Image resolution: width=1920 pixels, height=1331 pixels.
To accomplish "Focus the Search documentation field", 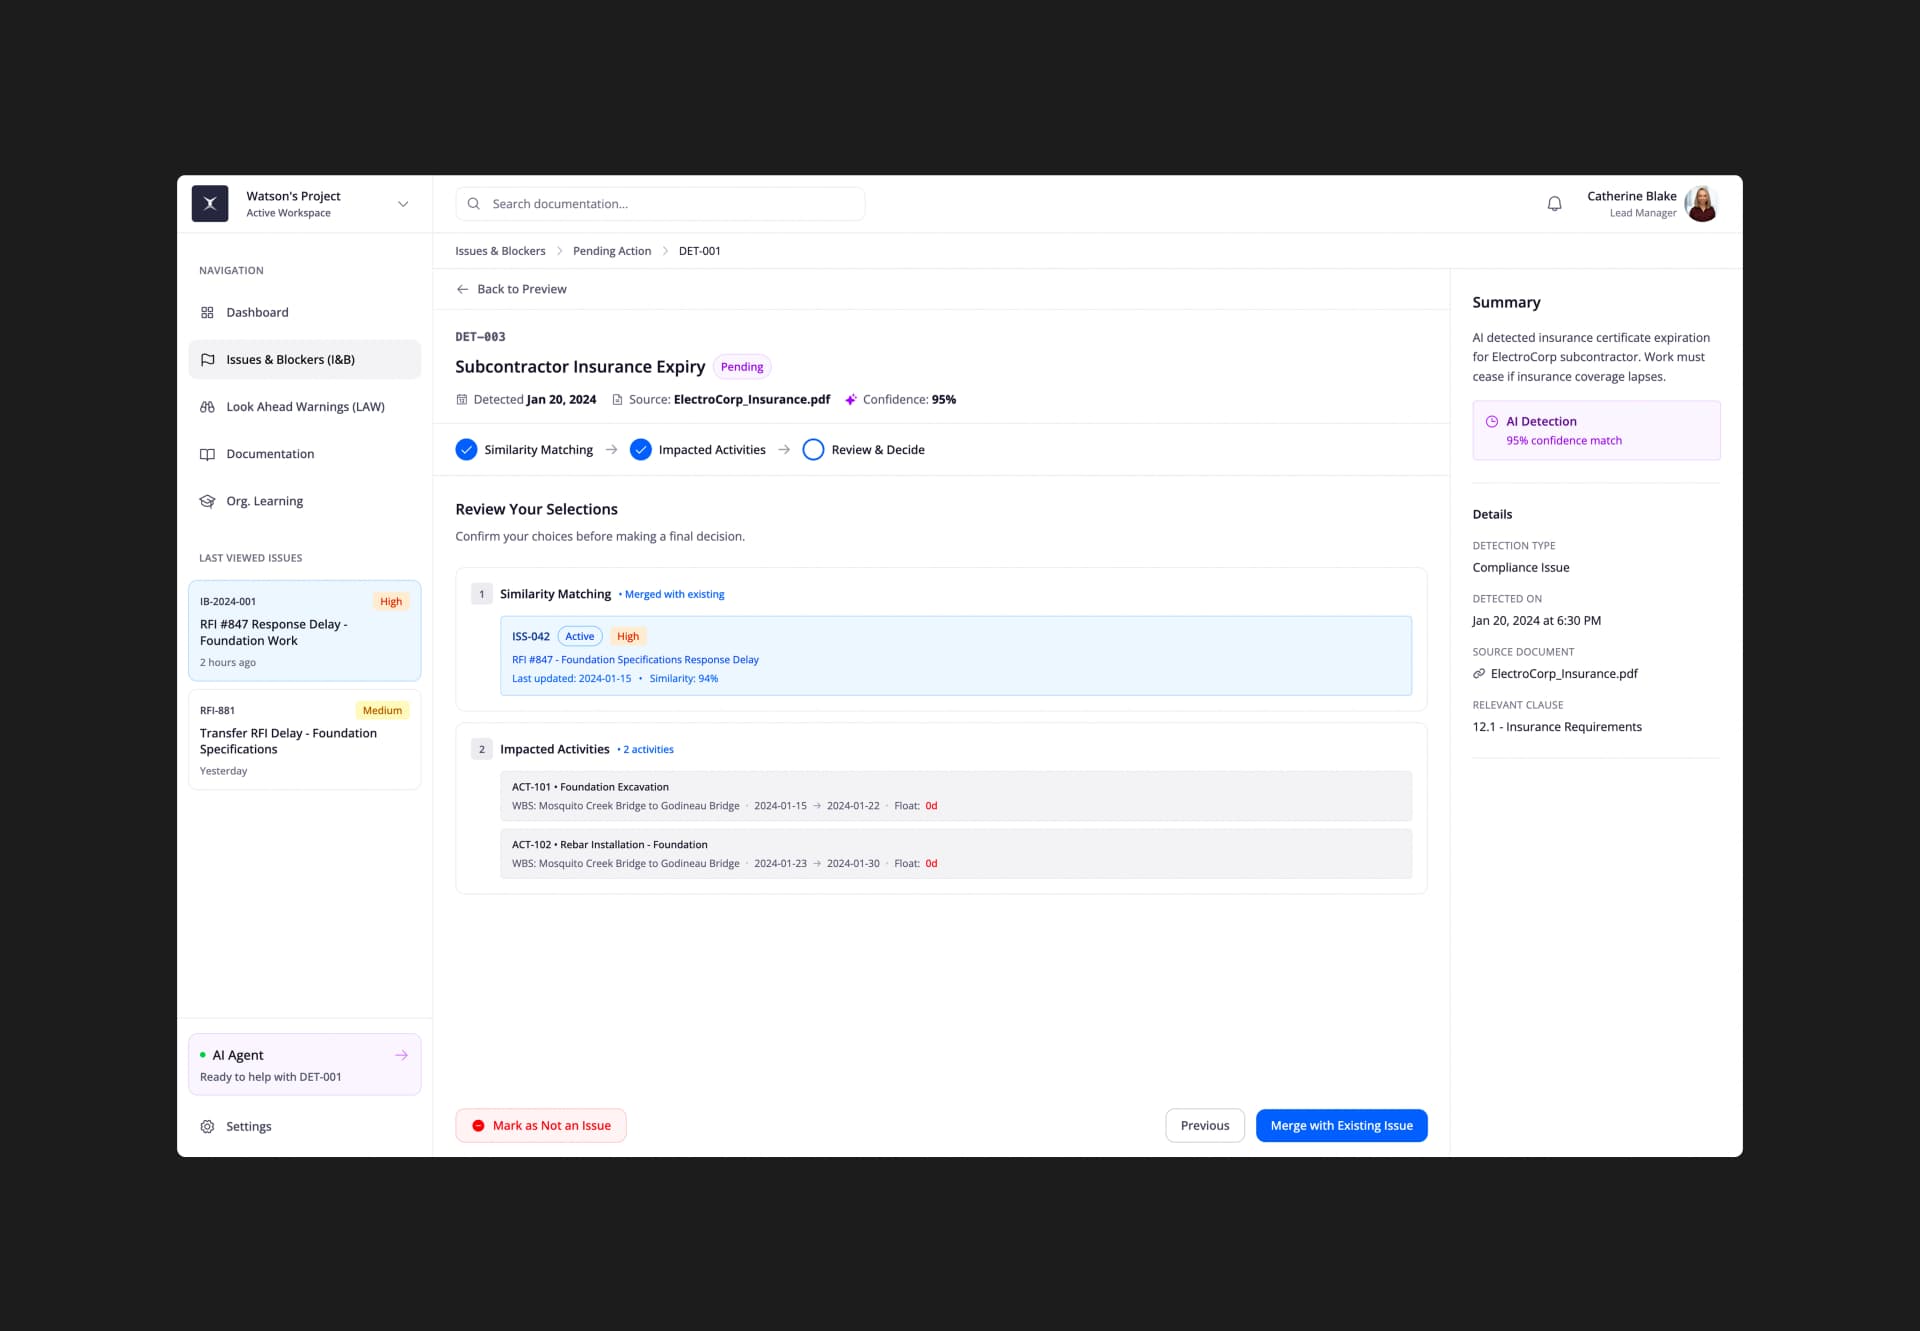I will tap(660, 204).
